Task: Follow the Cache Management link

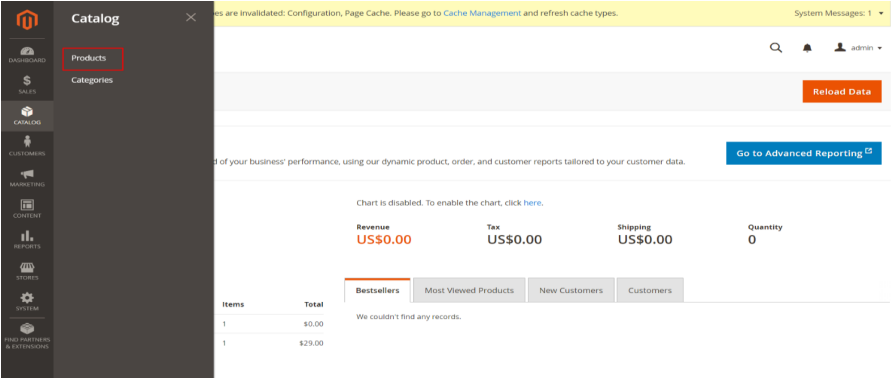Action: click(x=482, y=13)
